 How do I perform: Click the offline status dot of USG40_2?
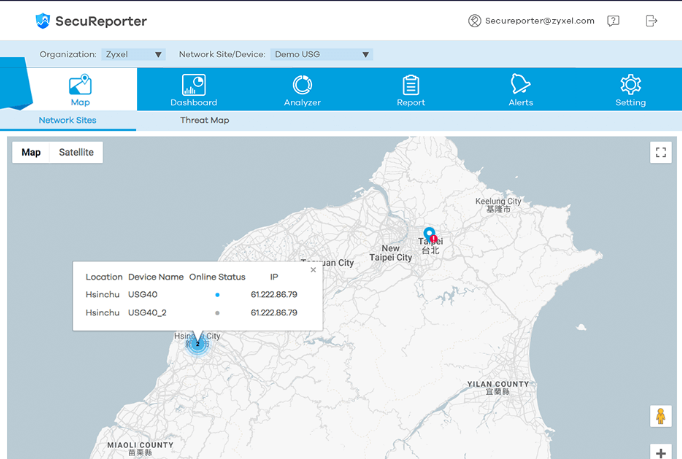pos(217,313)
